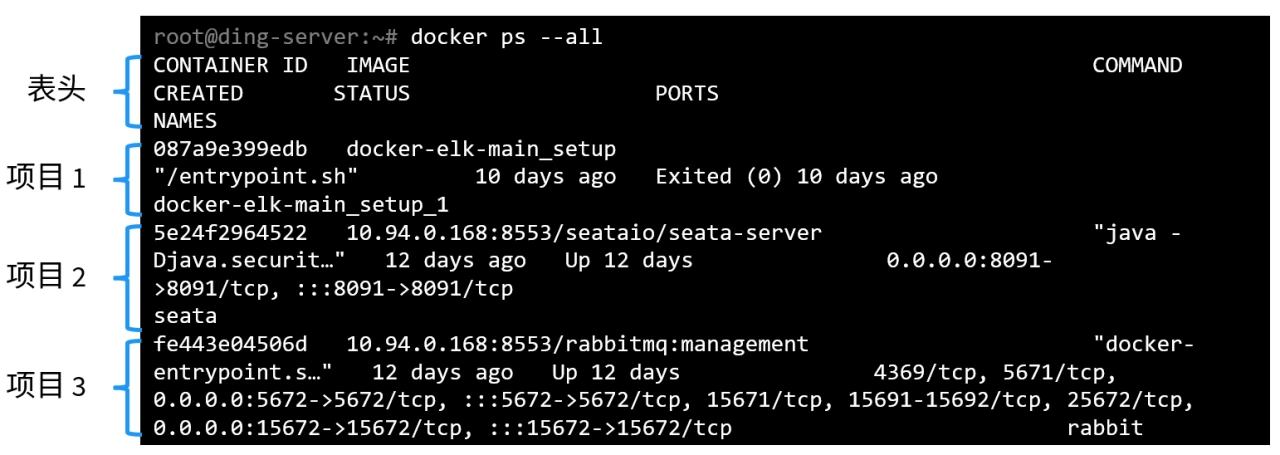The image size is (1280, 455).
Task: Click the PORTS column header
Action: coord(687,93)
